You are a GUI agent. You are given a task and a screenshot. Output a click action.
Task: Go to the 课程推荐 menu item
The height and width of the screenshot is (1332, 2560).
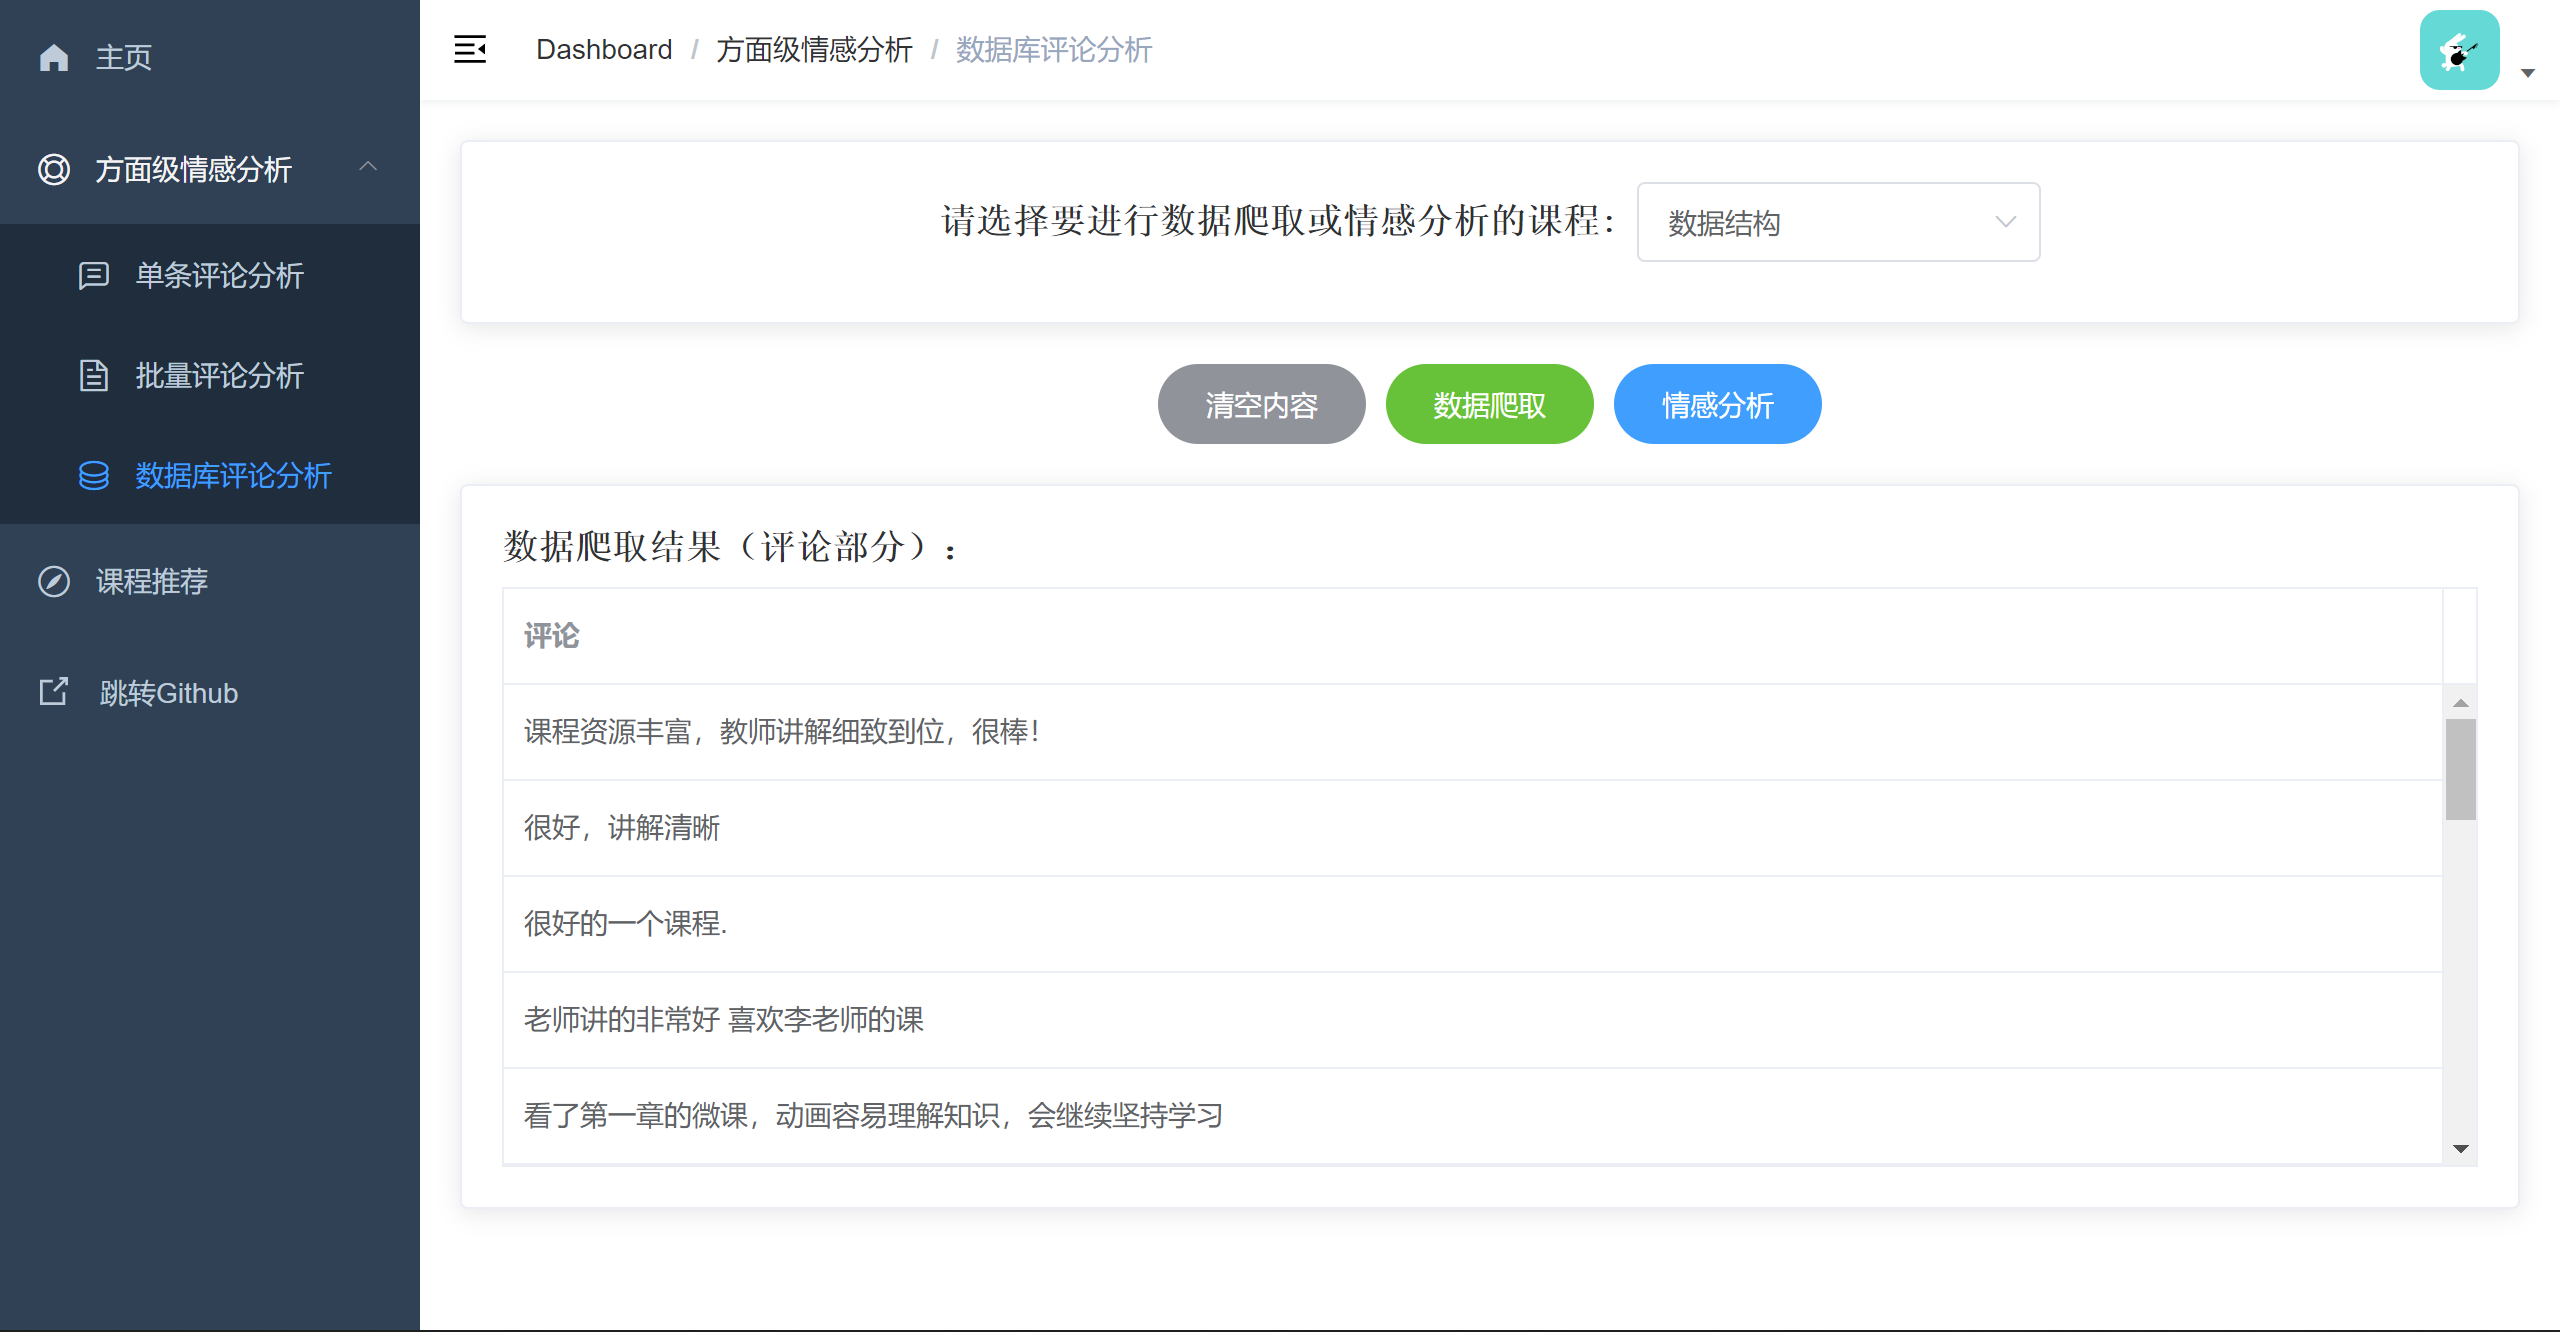(152, 581)
